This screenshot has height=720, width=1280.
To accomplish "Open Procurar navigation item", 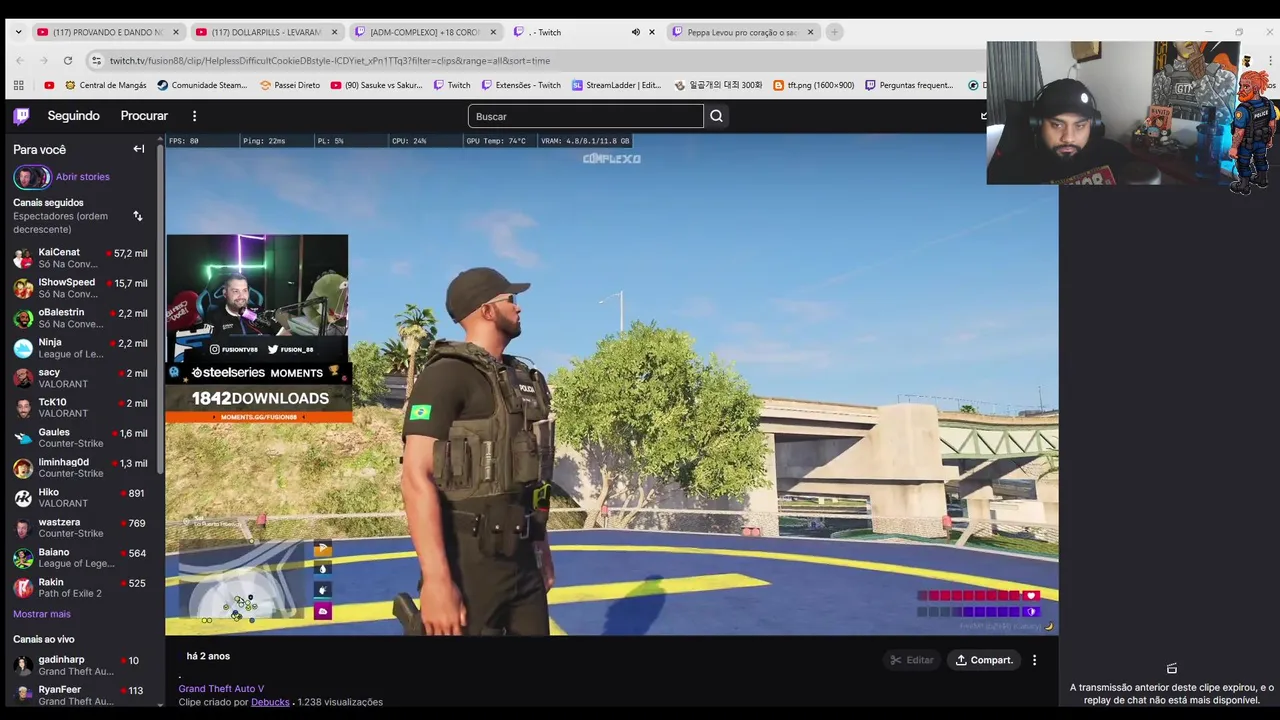I will tap(144, 116).
